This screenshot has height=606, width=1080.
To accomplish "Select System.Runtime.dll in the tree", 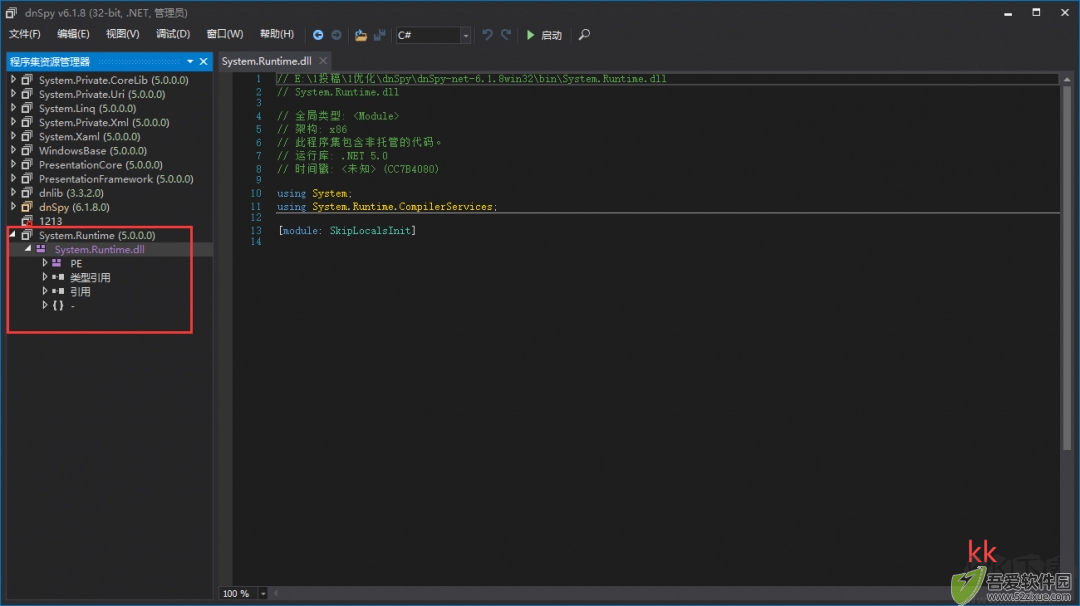I will coord(99,249).
